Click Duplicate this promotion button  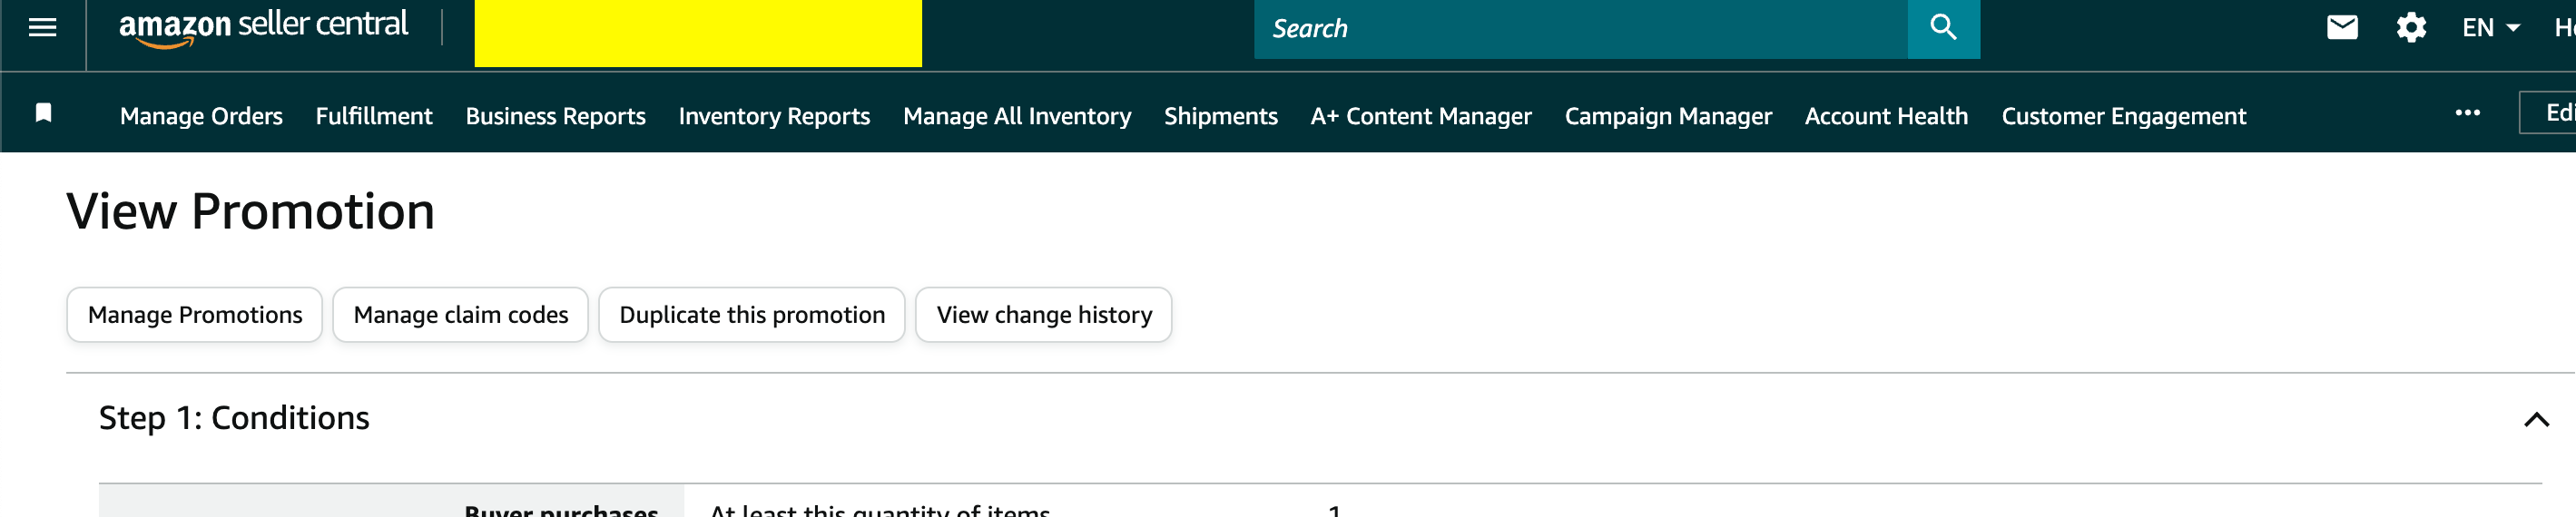(752, 315)
